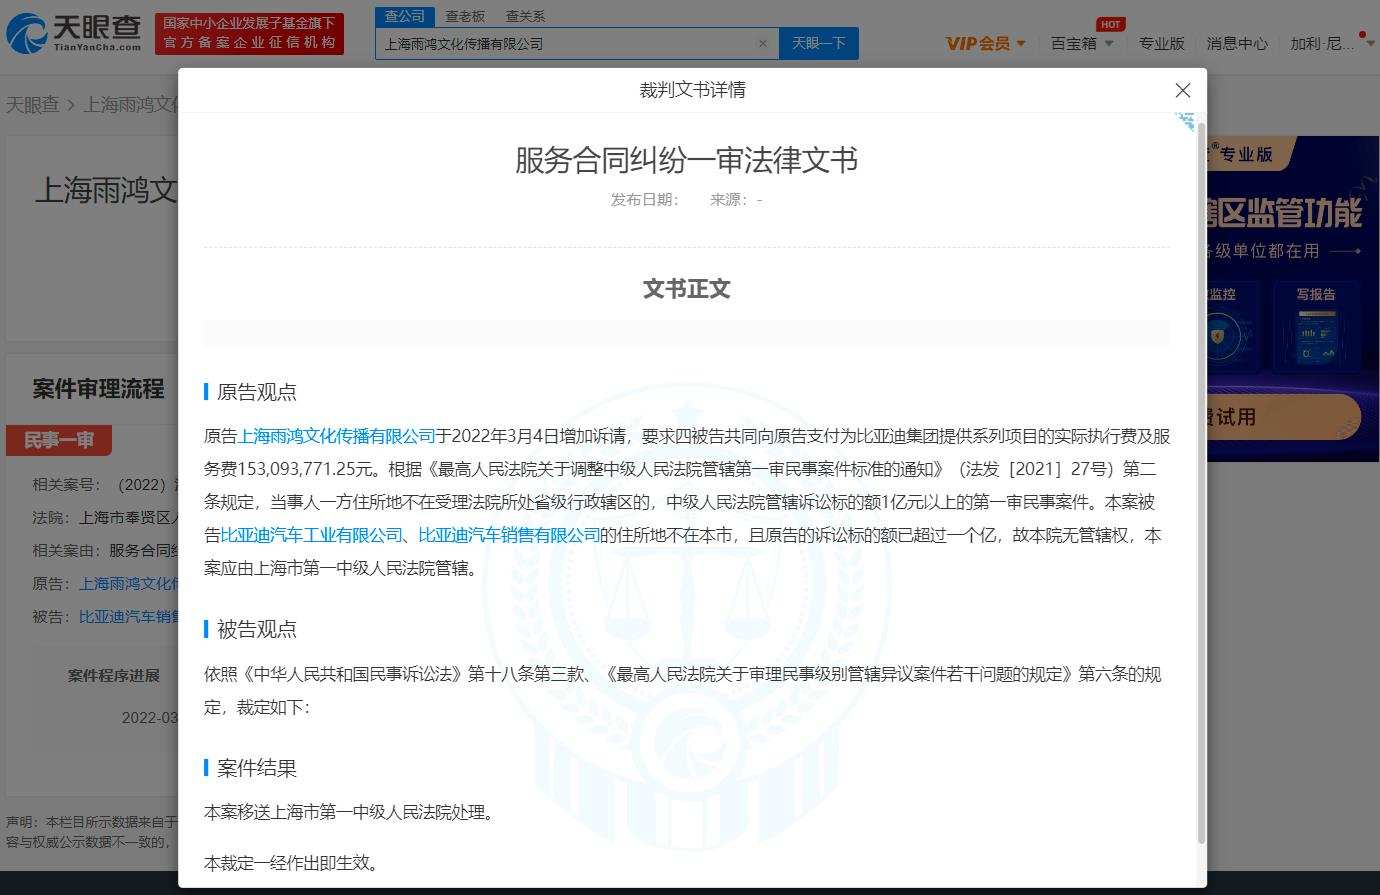This screenshot has width=1380, height=895.
Task: Open link 比亚迪汽车销售有限公司 in the document
Action: point(509,535)
